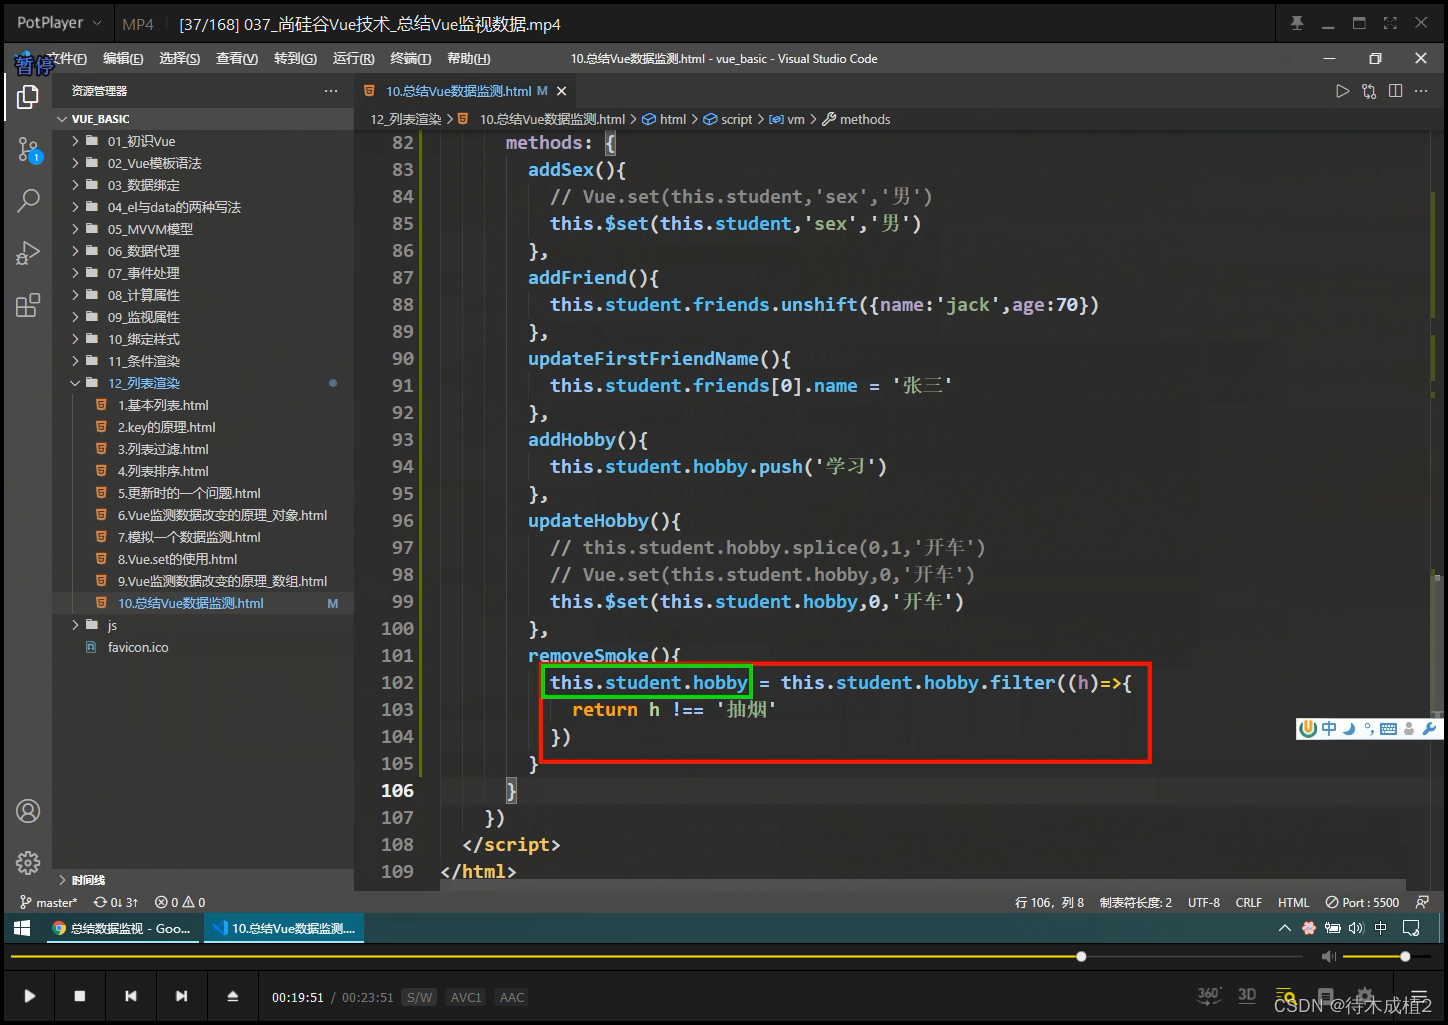Show hidden system tray icons
Image resolution: width=1448 pixels, height=1025 pixels.
coord(1285,928)
